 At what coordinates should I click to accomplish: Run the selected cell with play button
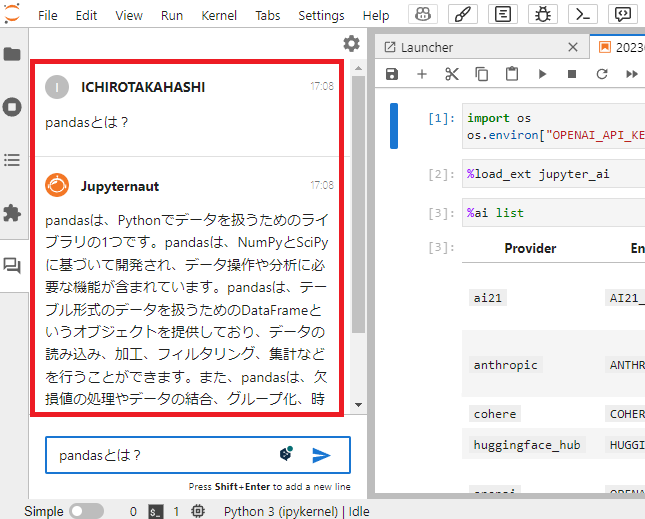pos(542,74)
